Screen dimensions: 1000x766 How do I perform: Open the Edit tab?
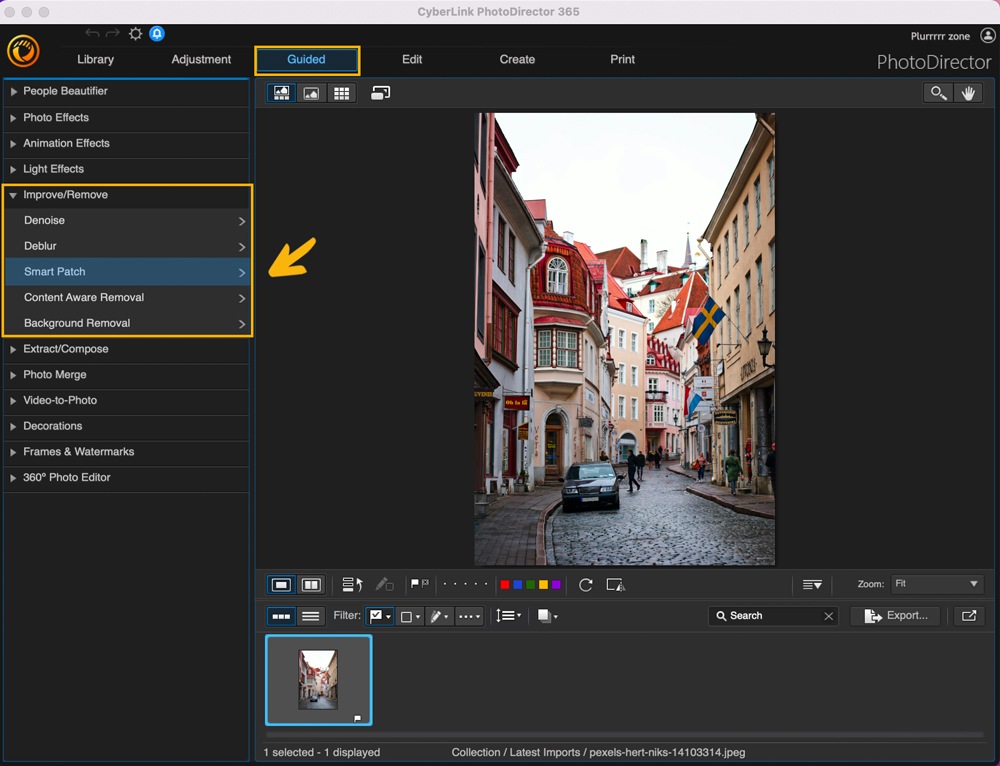pyautogui.click(x=412, y=59)
